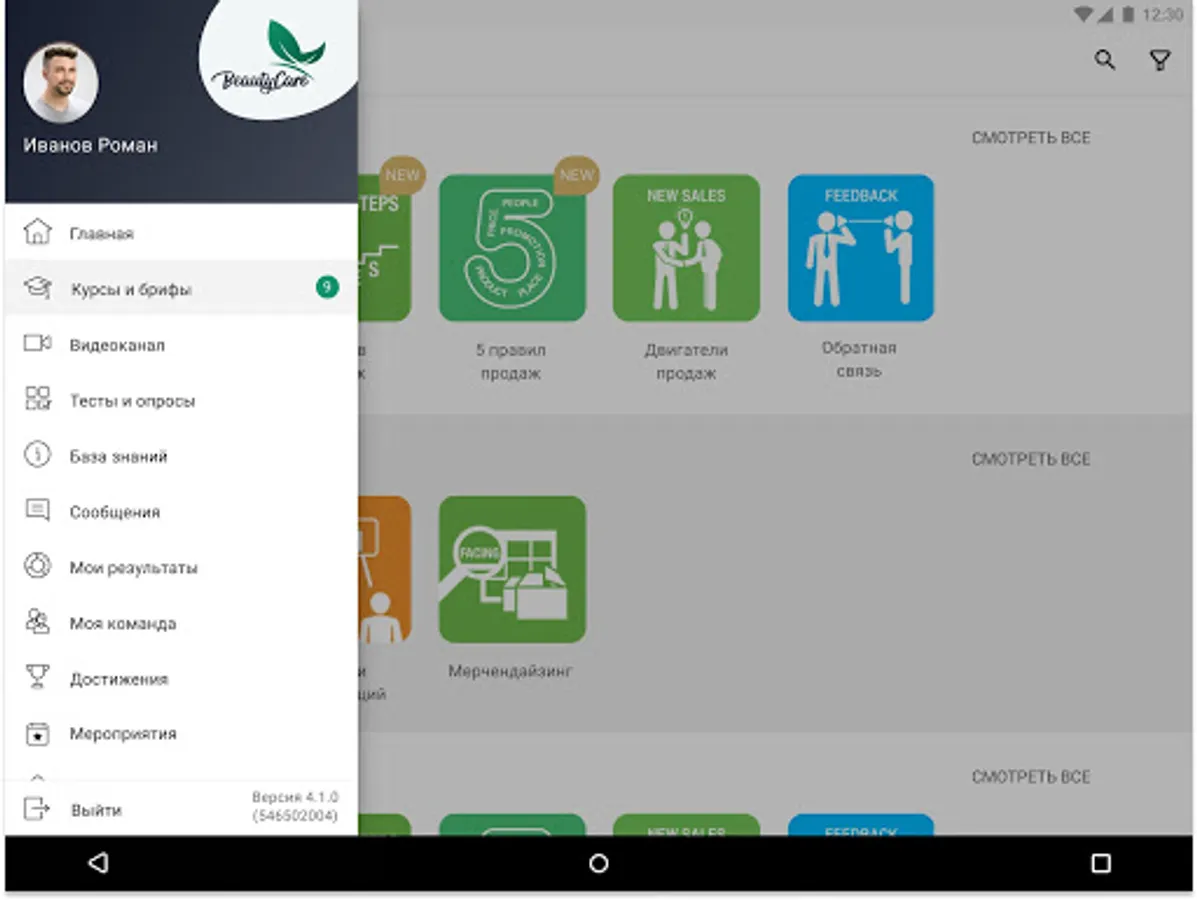
Task: Click the Обратная связь caption
Action: pos(859,359)
